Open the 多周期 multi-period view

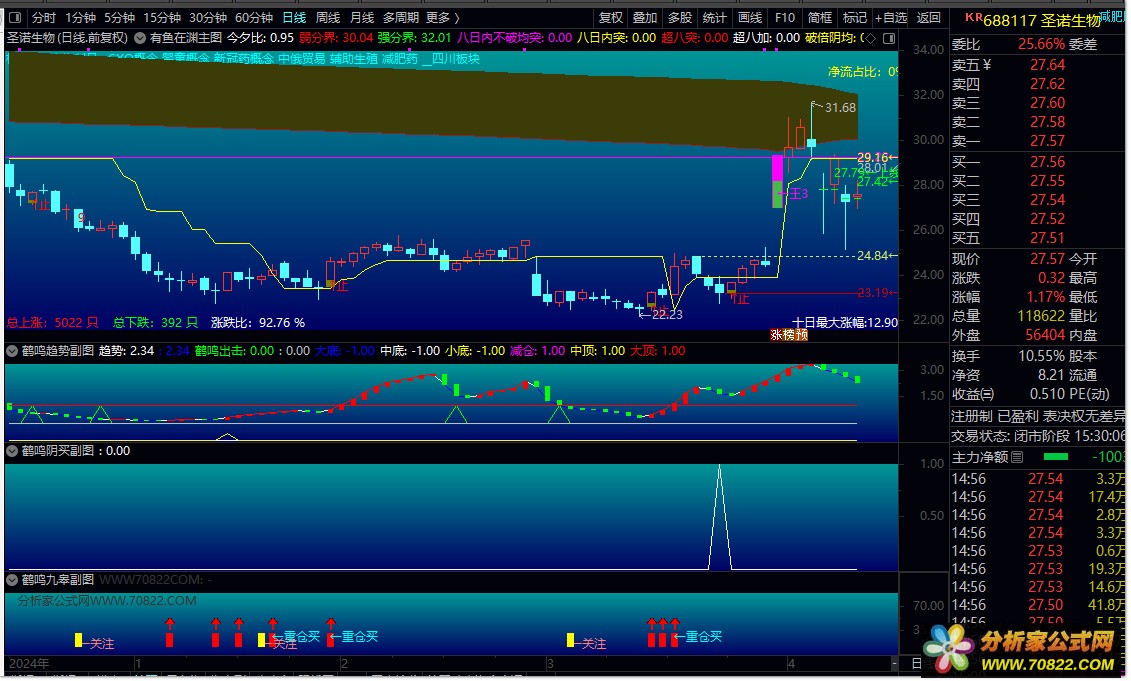tap(400, 17)
